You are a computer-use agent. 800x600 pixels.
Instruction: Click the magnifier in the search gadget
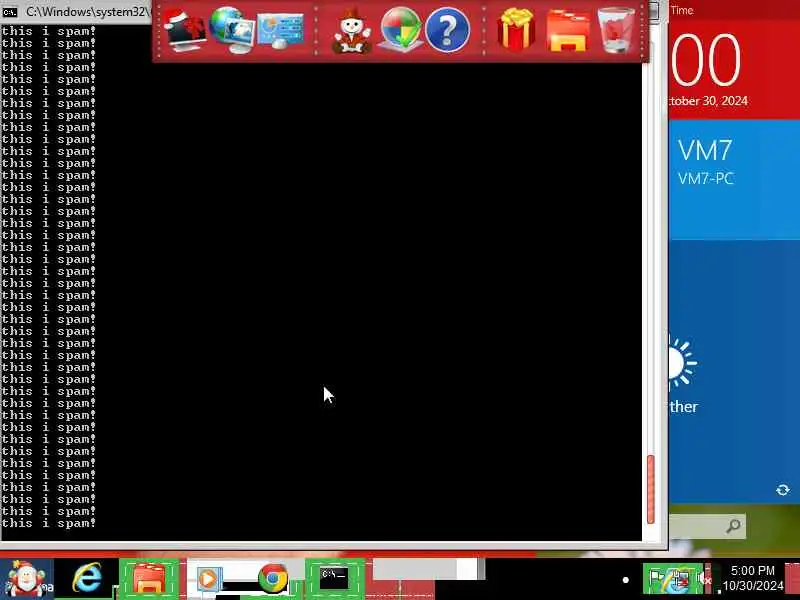(734, 526)
